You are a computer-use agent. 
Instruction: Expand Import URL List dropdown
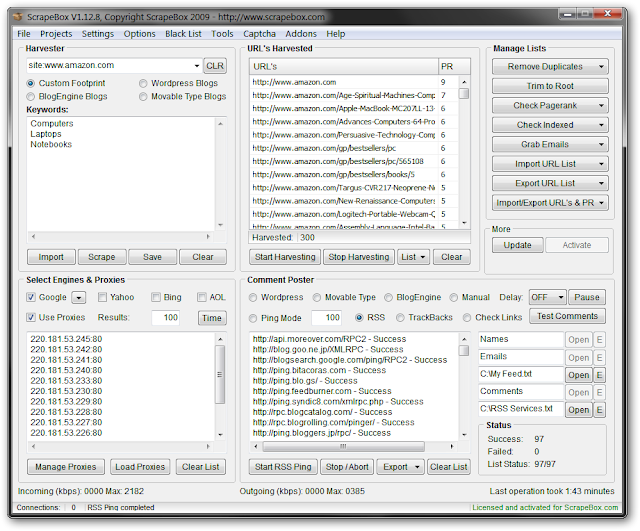click(601, 164)
